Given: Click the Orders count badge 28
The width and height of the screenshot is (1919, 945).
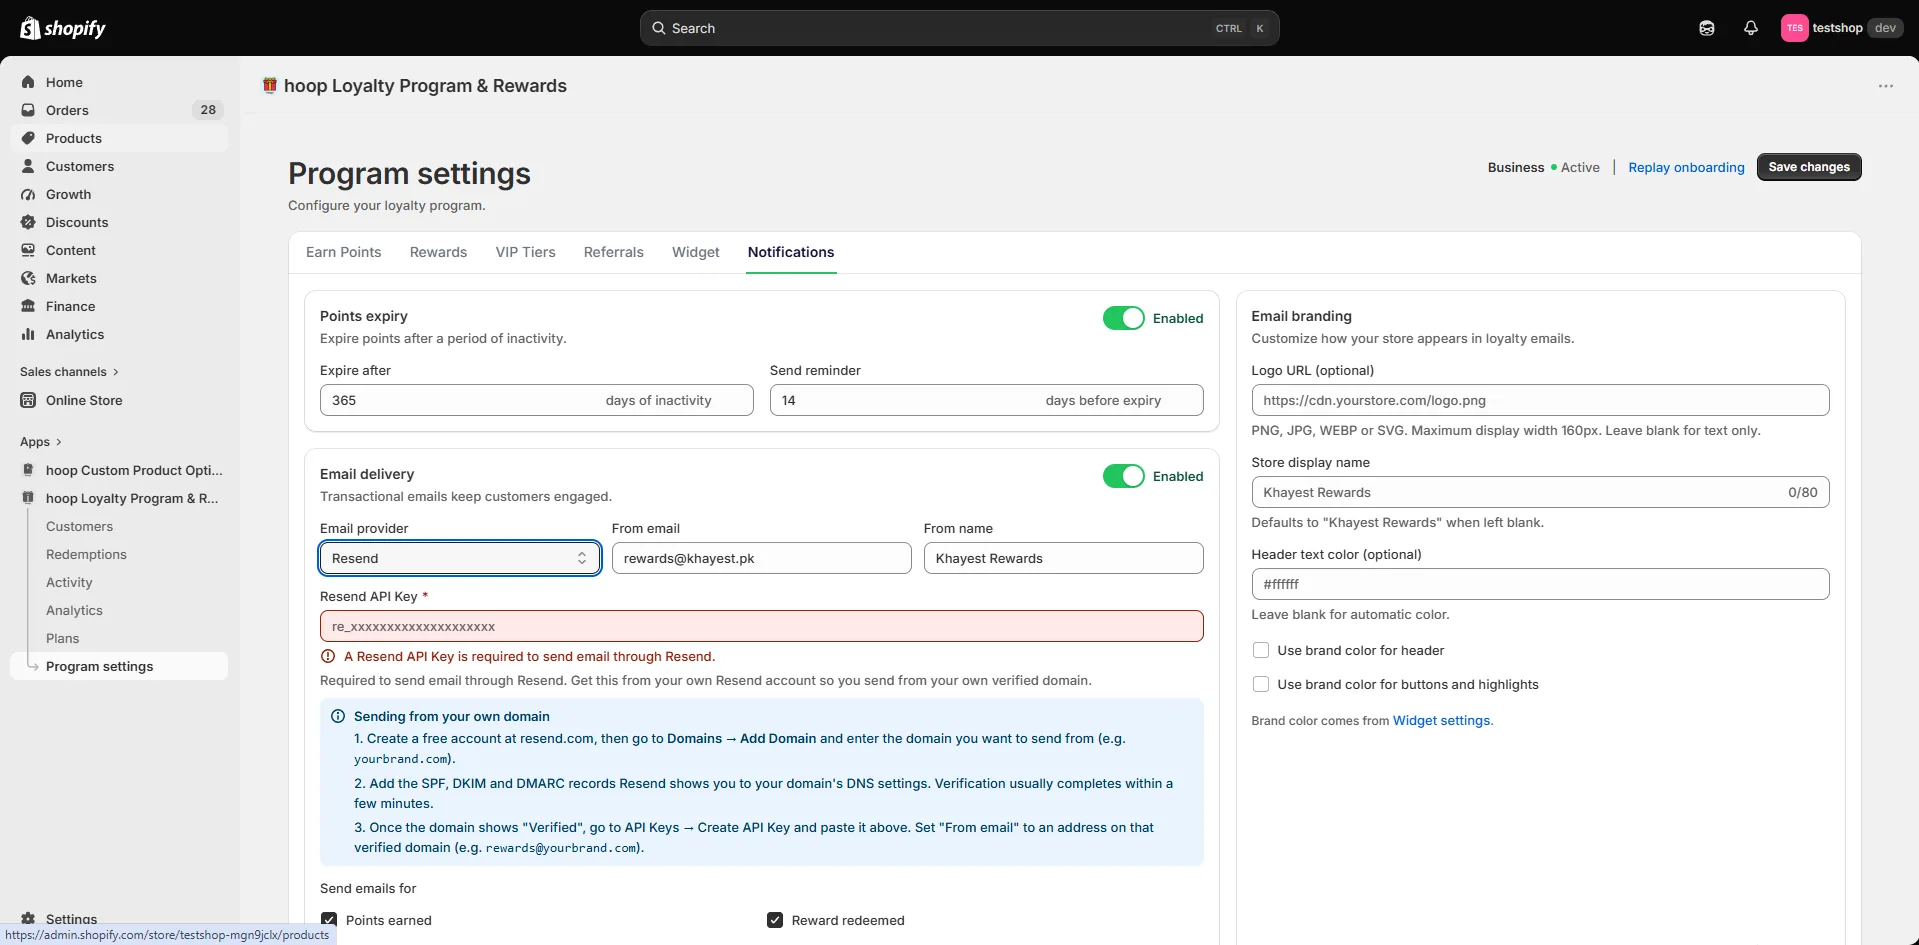Looking at the screenshot, I should 208,110.
